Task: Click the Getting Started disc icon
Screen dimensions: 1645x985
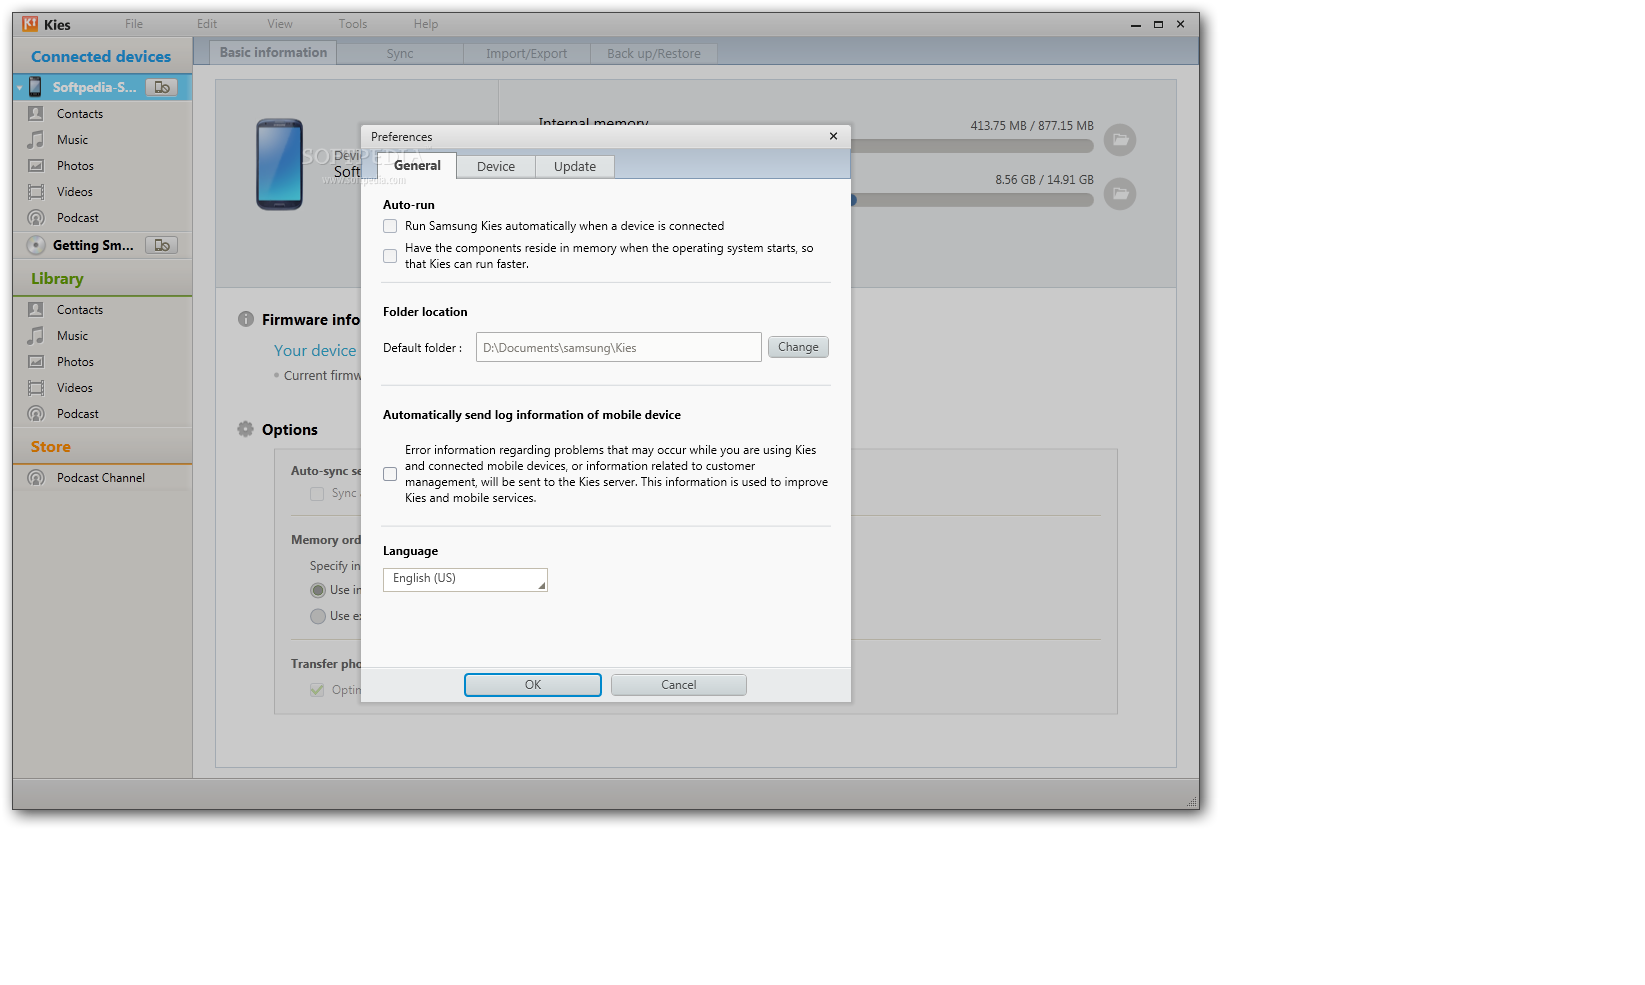Action: point(36,245)
